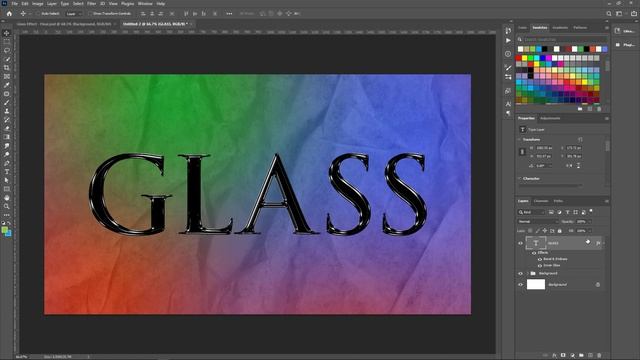This screenshot has height=360, width=640.
Task: Select the Eraser tool
Action: point(7,128)
